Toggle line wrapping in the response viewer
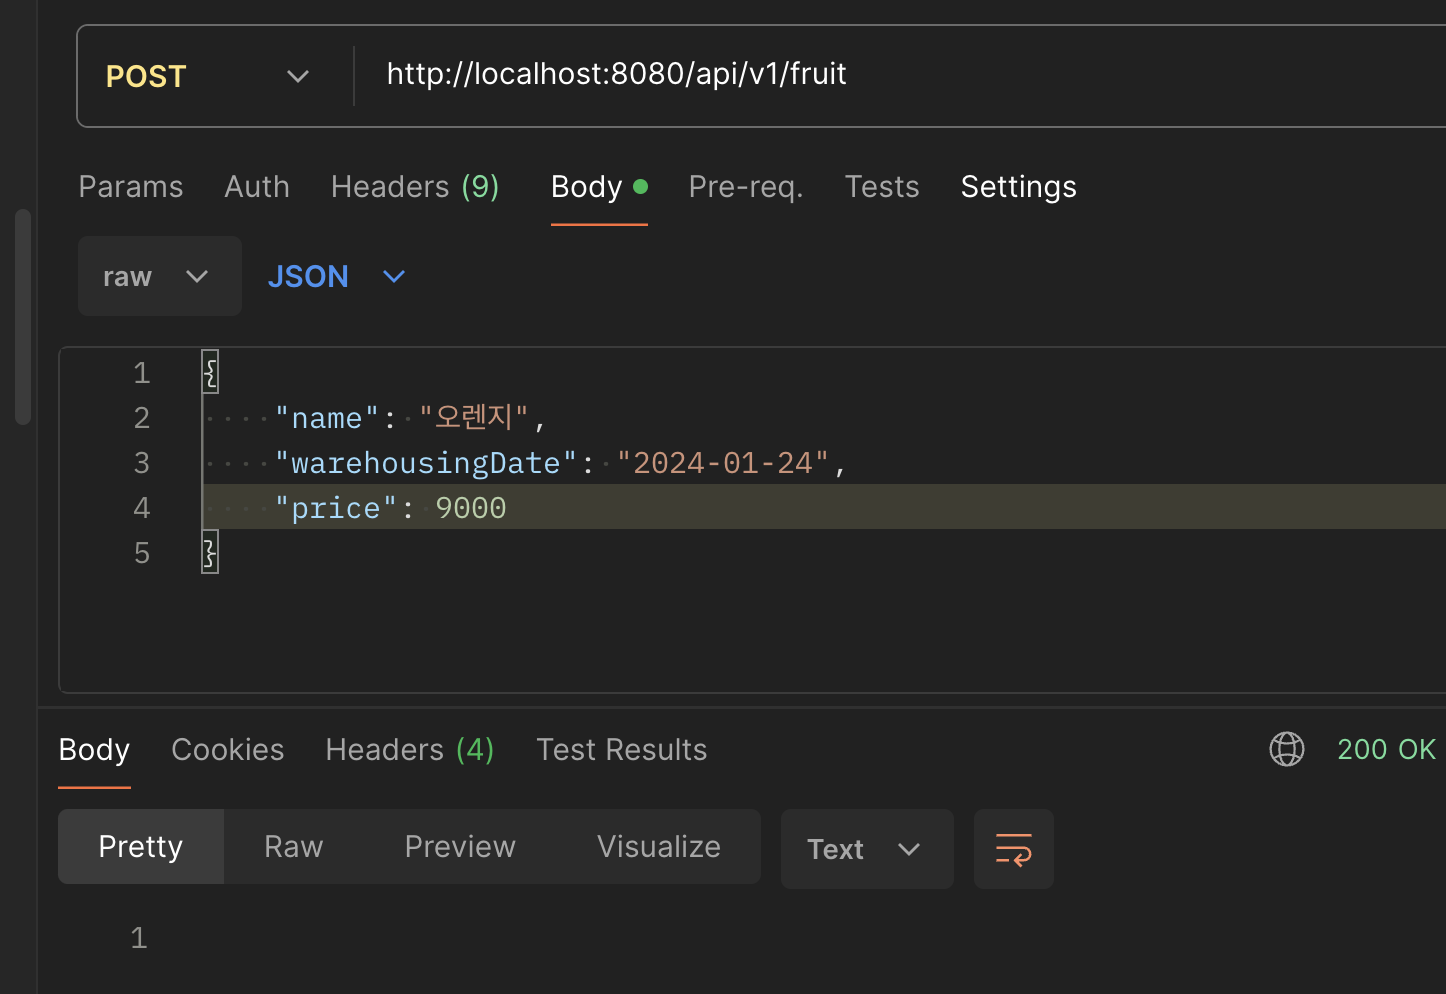This screenshot has height=994, width=1446. point(1013,849)
